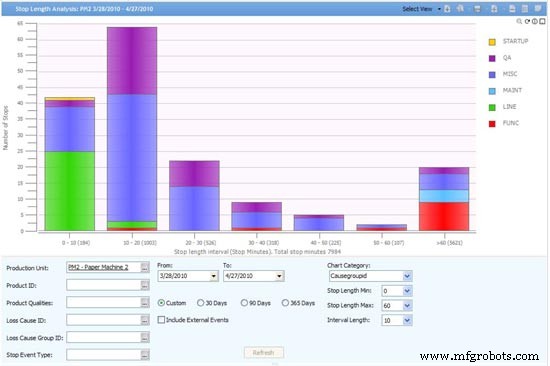Expand the Chart Category Causegroupid dropdown

point(407,276)
